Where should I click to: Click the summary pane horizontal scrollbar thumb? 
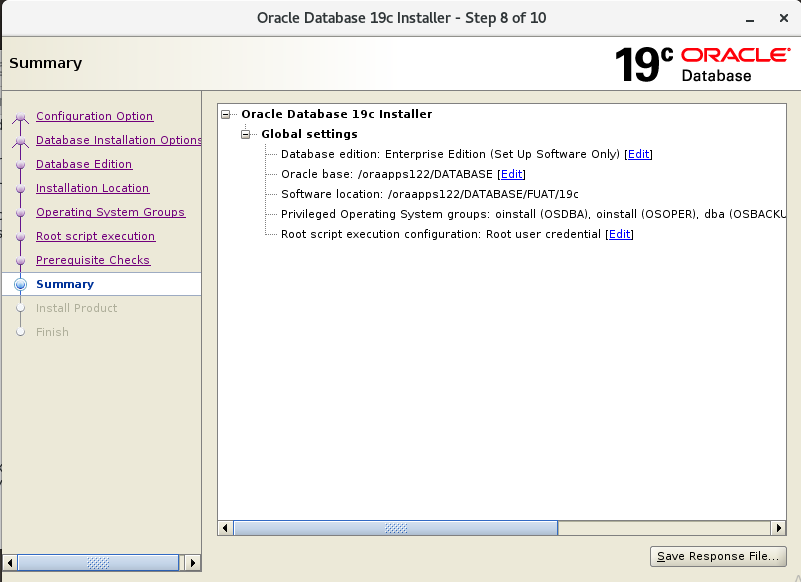tap(395, 528)
